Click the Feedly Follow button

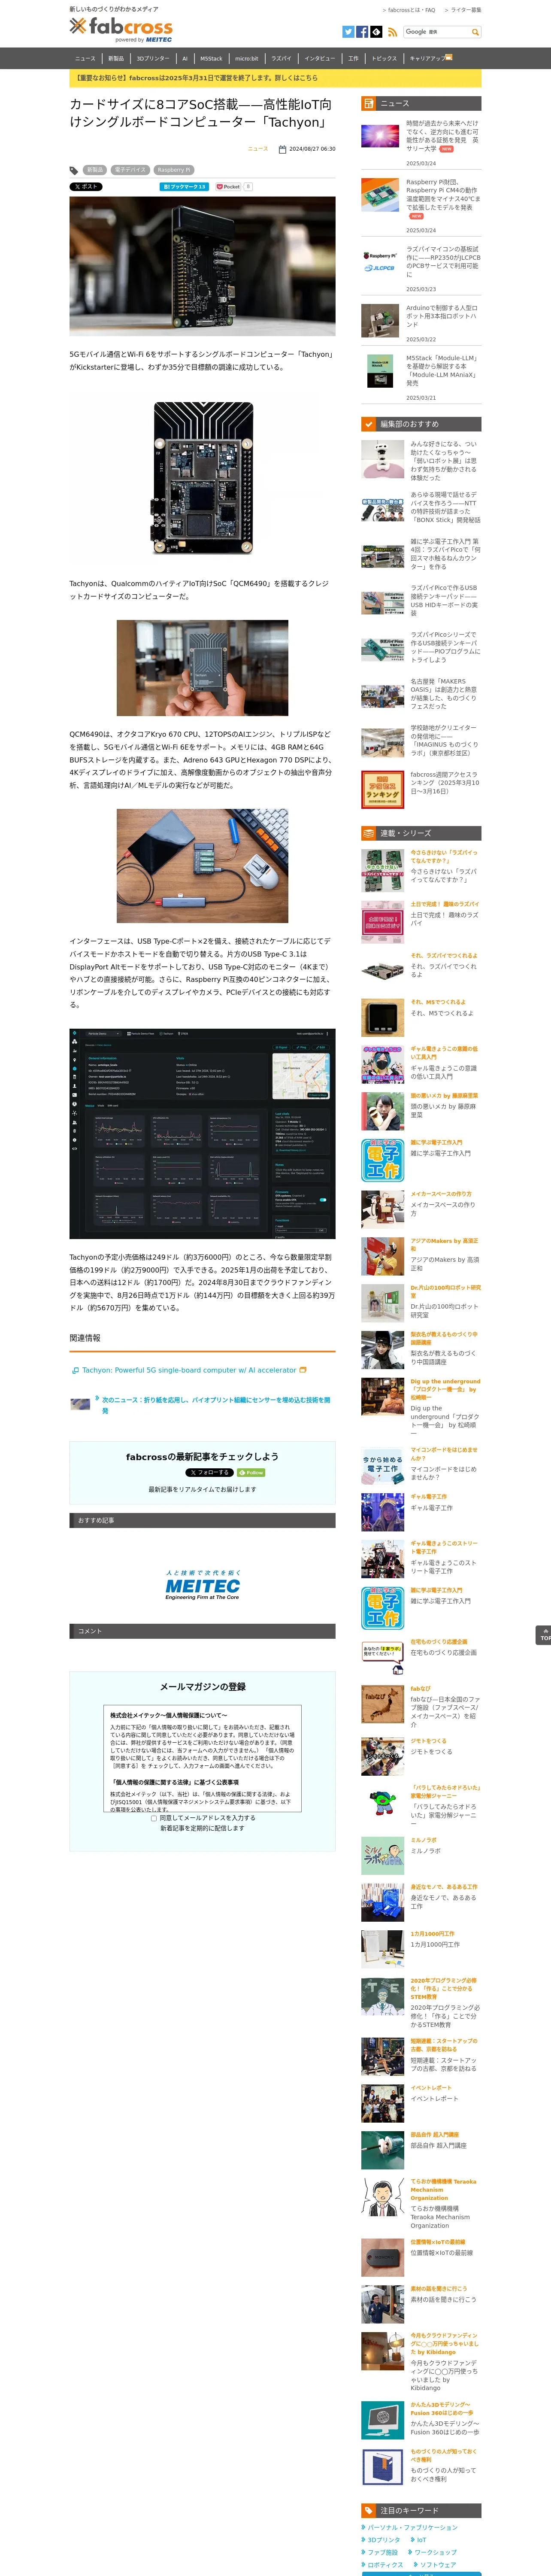point(251,1473)
